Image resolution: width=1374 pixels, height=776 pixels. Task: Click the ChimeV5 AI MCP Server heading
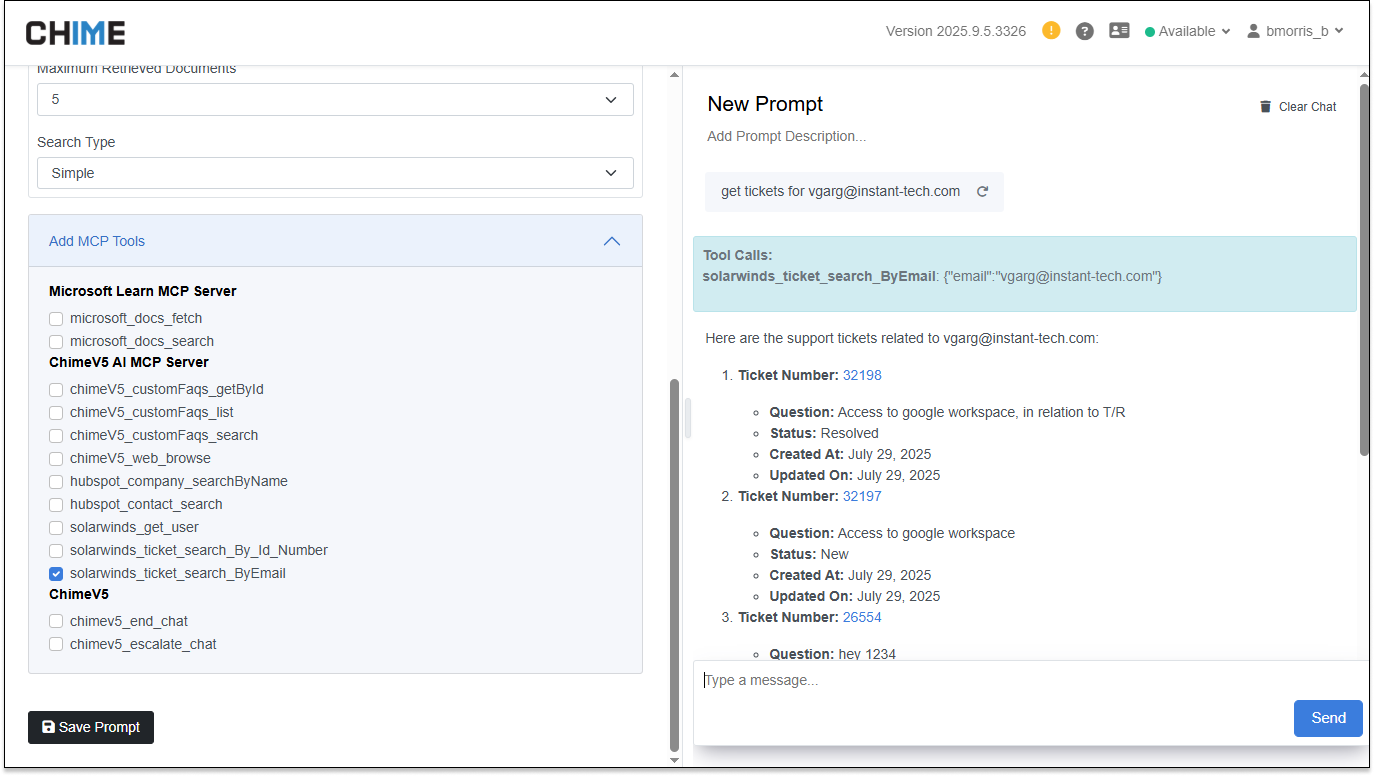click(129, 362)
